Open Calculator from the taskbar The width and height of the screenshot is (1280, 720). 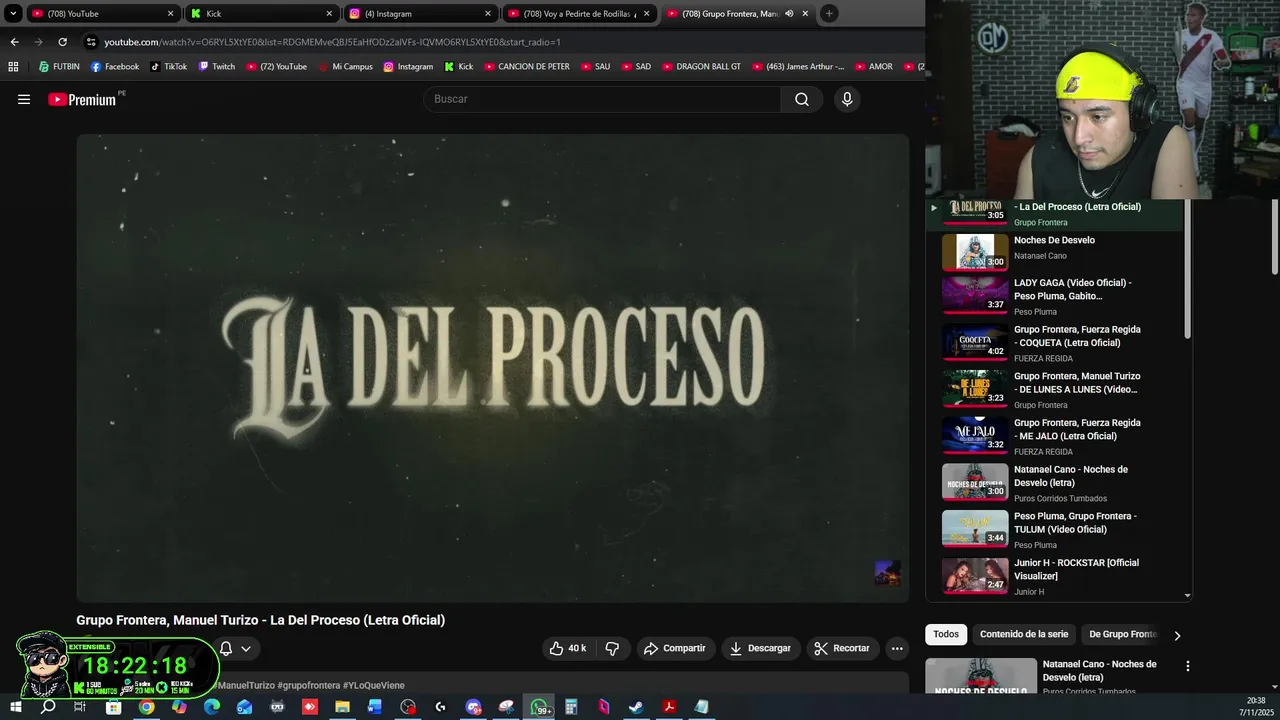[571, 707]
